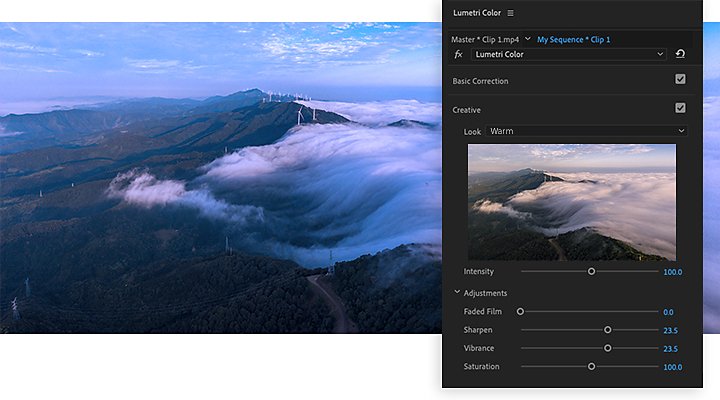Click the Vibrance value 23.5
Screen dimensions: 720x400
click(x=670, y=349)
